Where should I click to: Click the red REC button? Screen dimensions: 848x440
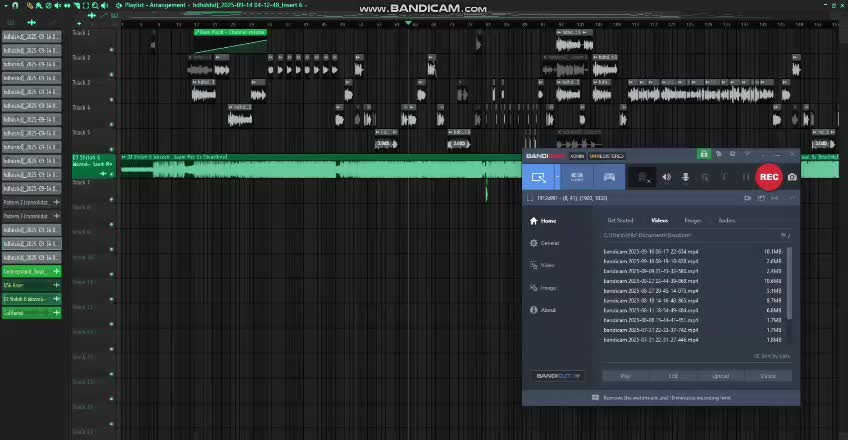tap(768, 177)
